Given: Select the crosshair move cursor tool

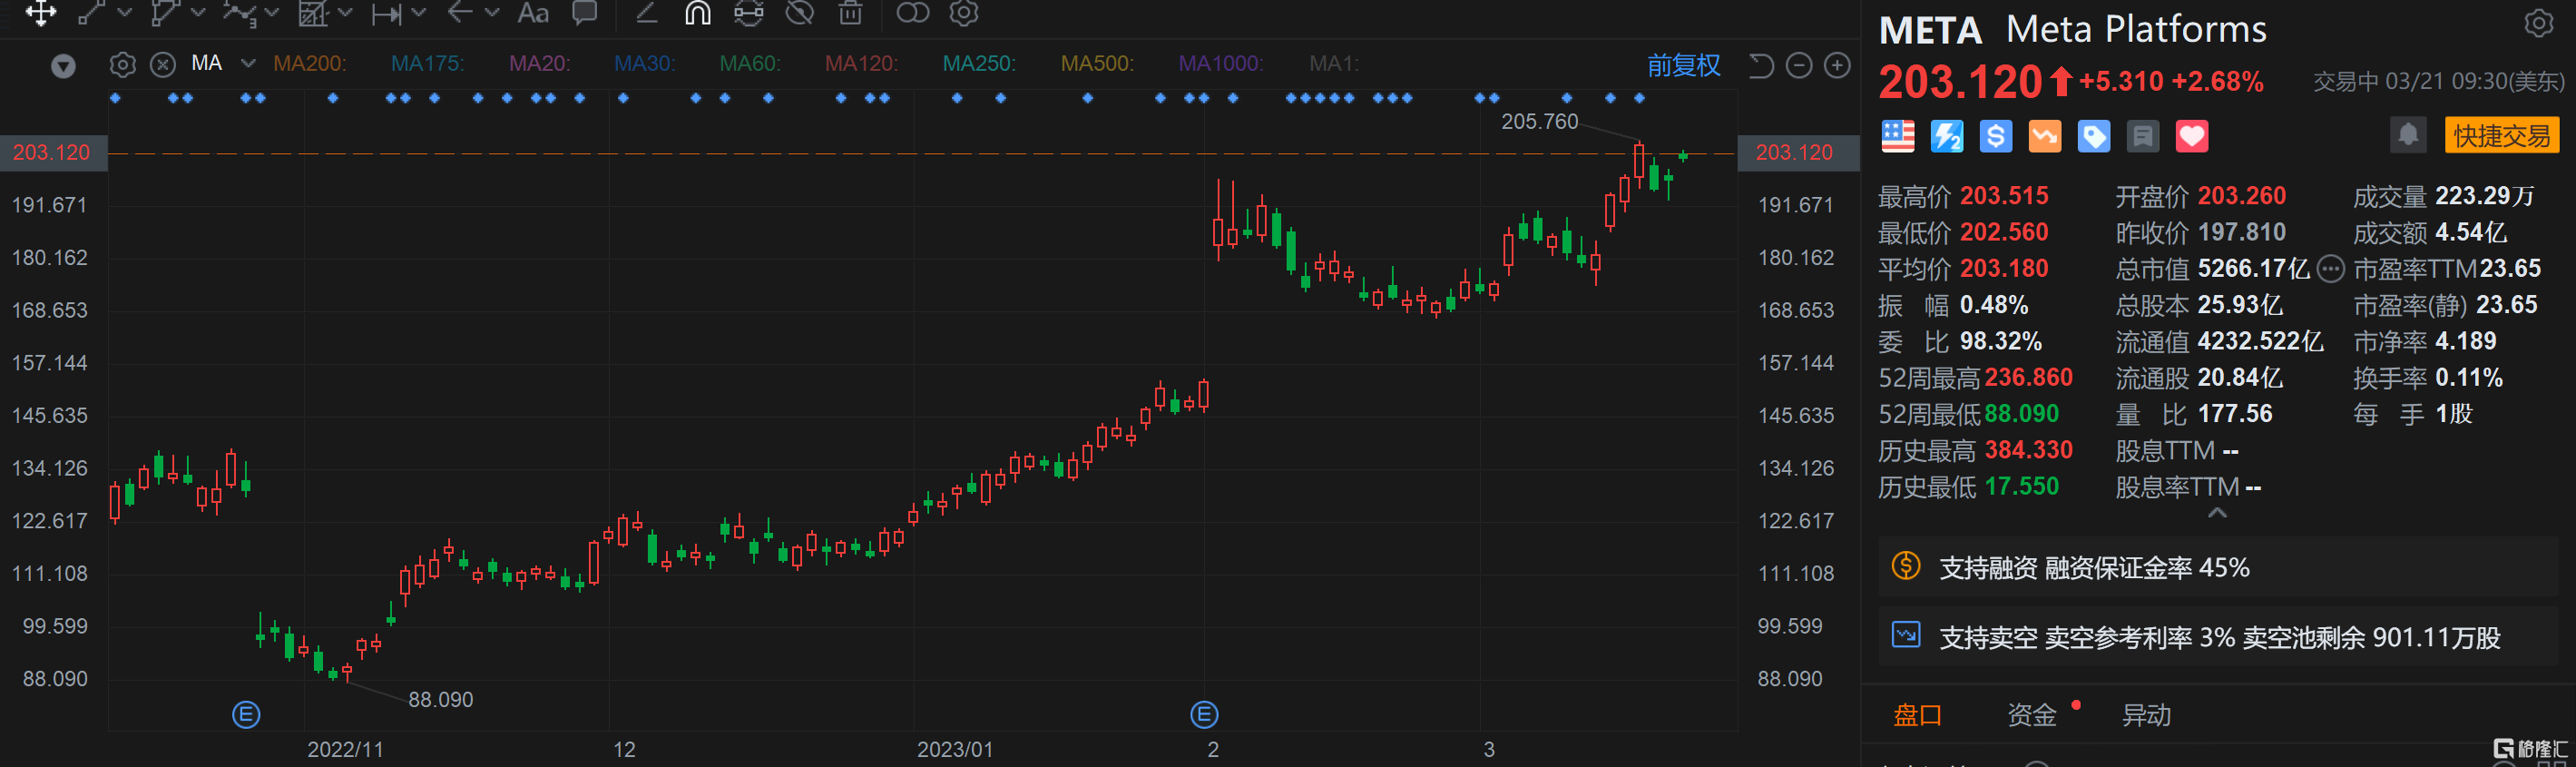Looking at the screenshot, I should pos(41,13).
